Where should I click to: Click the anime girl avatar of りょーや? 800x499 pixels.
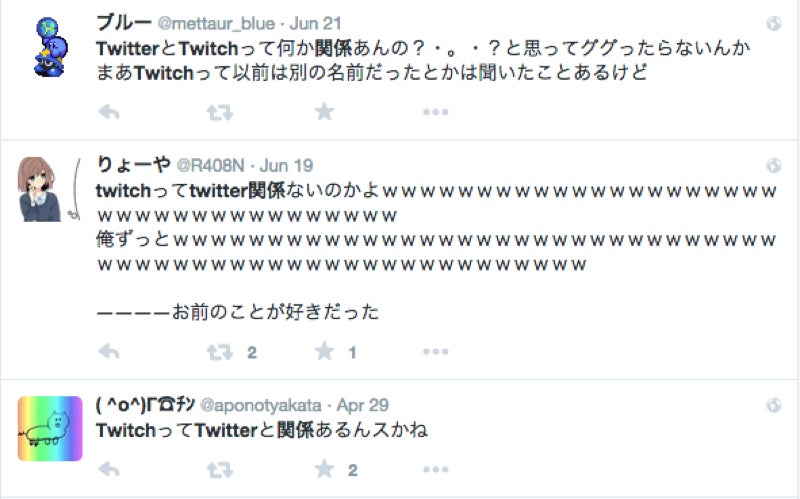pos(39,189)
